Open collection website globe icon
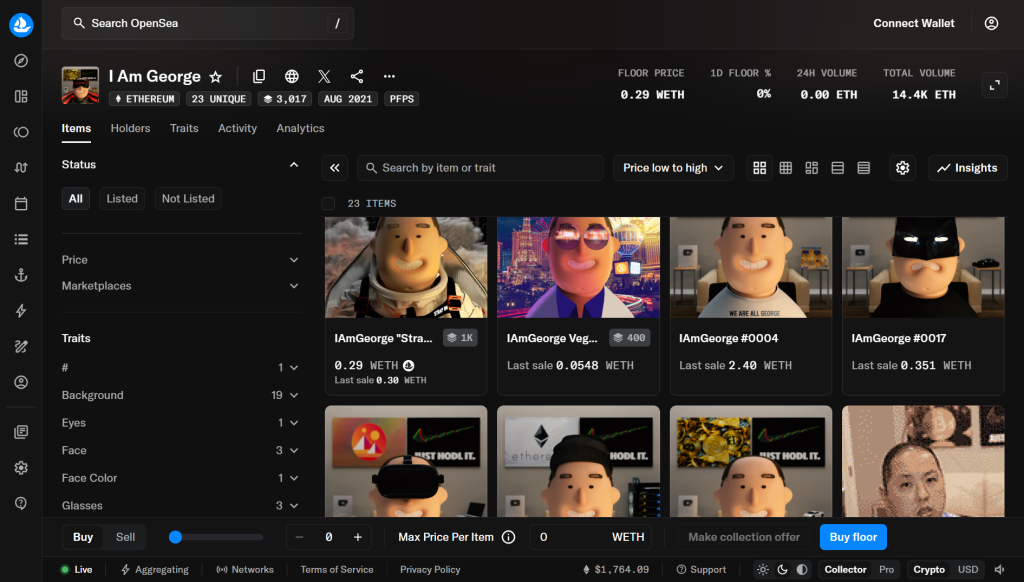Screen dimensions: 1024x582 tap(292, 76)
